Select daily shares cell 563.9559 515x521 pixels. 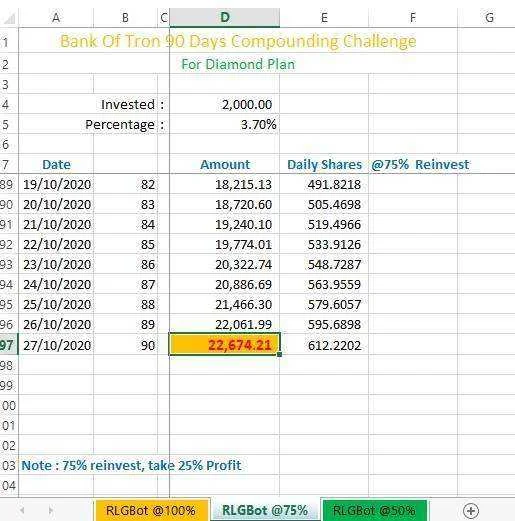324,284
